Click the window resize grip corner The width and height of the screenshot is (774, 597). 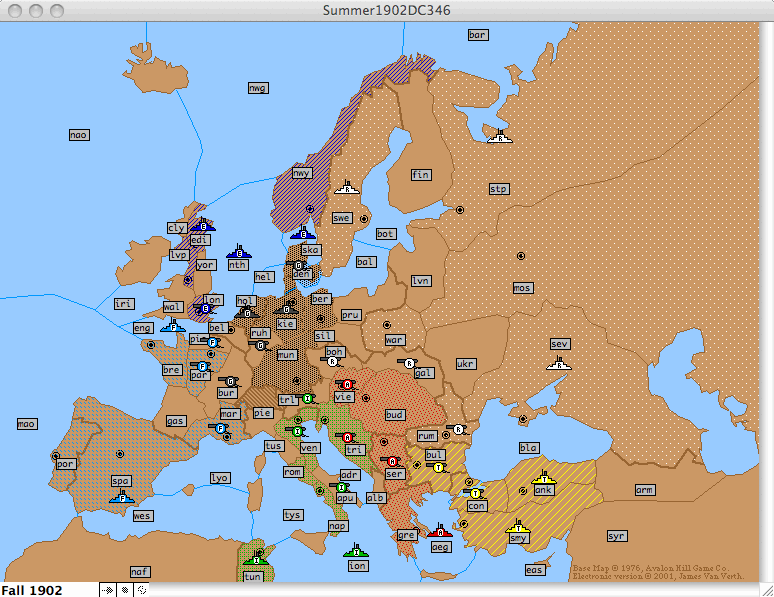(x=767, y=590)
